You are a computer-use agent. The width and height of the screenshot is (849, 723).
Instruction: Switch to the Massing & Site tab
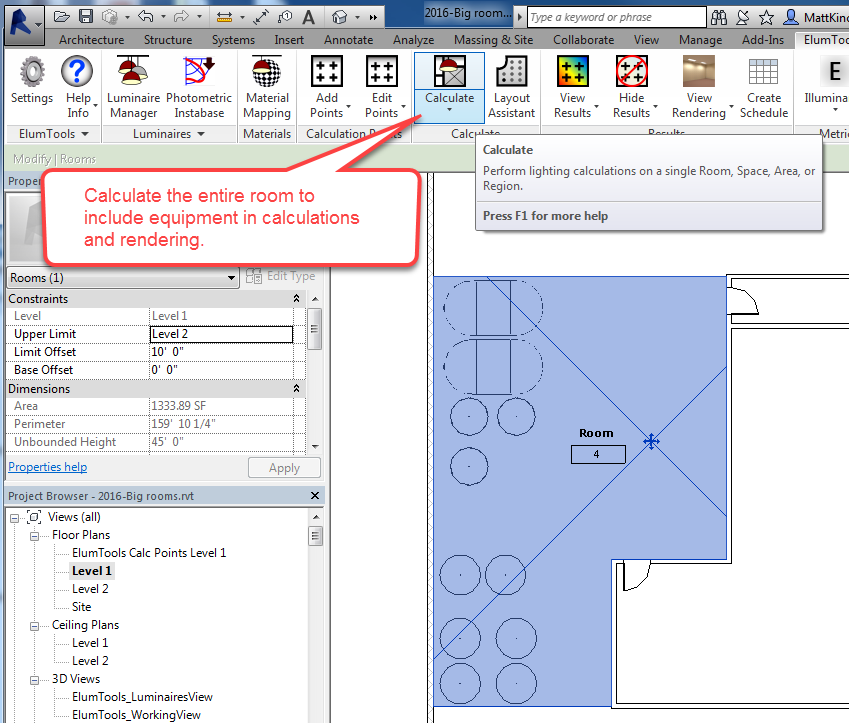493,40
